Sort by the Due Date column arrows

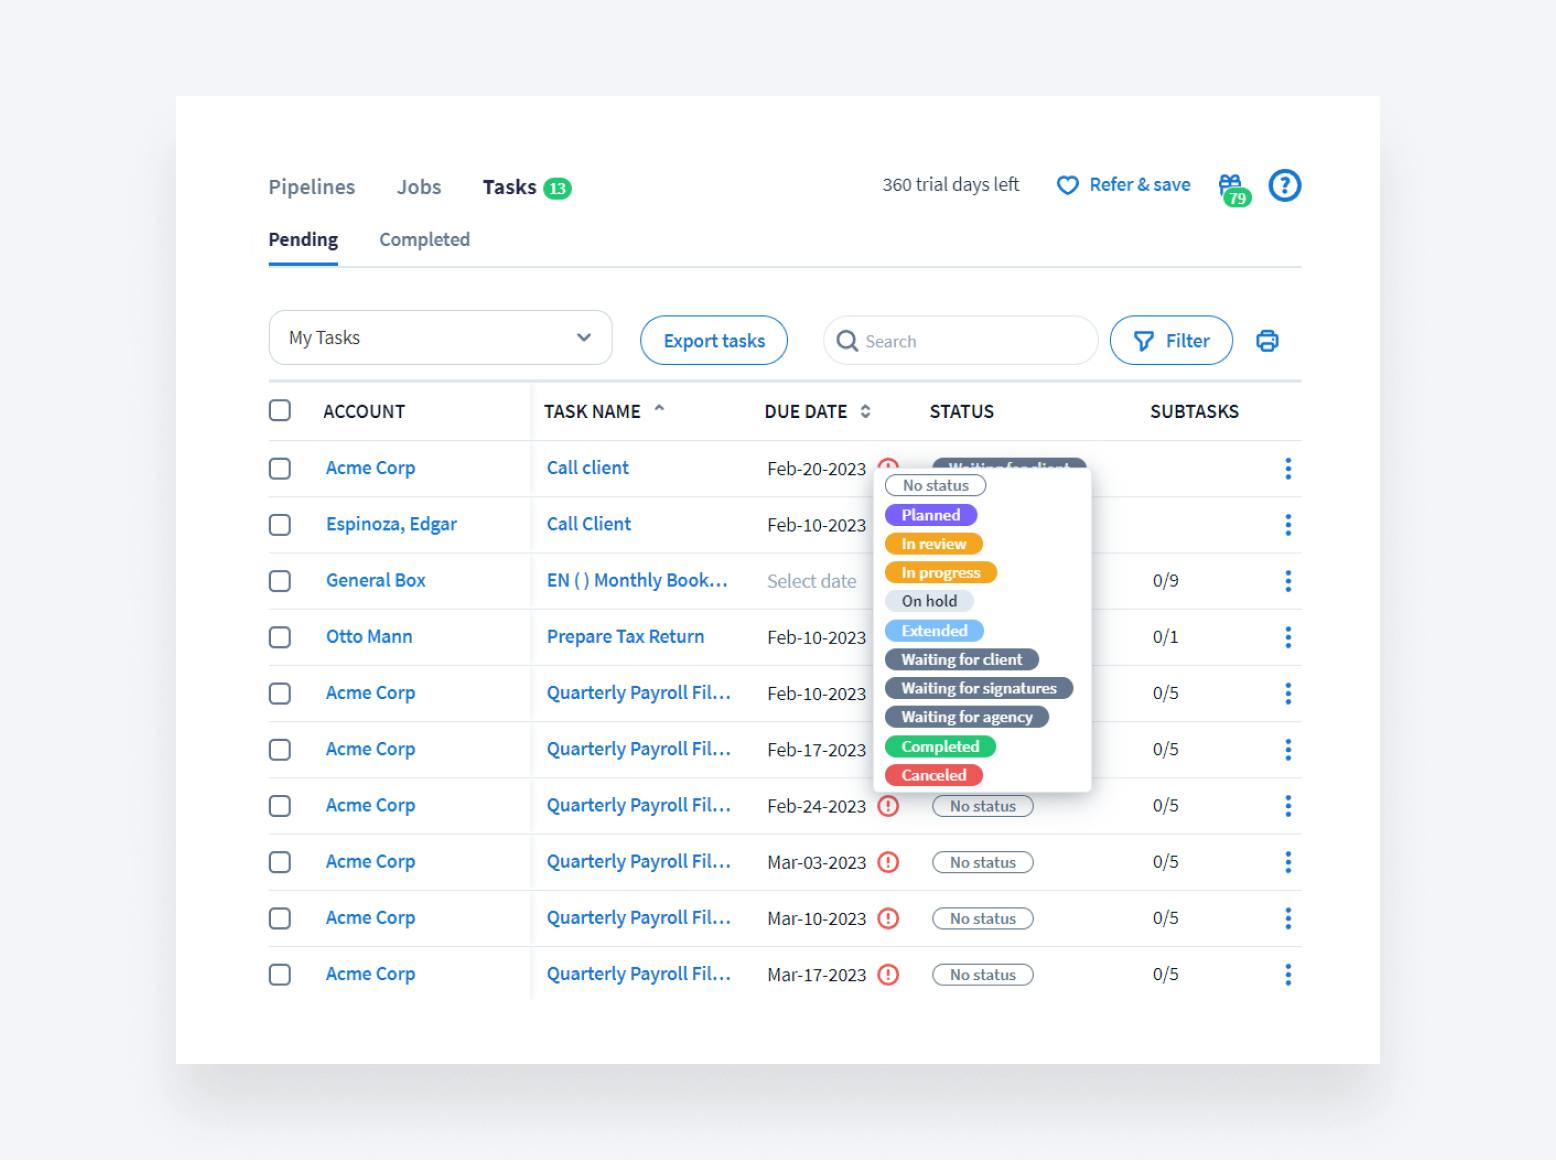point(865,412)
